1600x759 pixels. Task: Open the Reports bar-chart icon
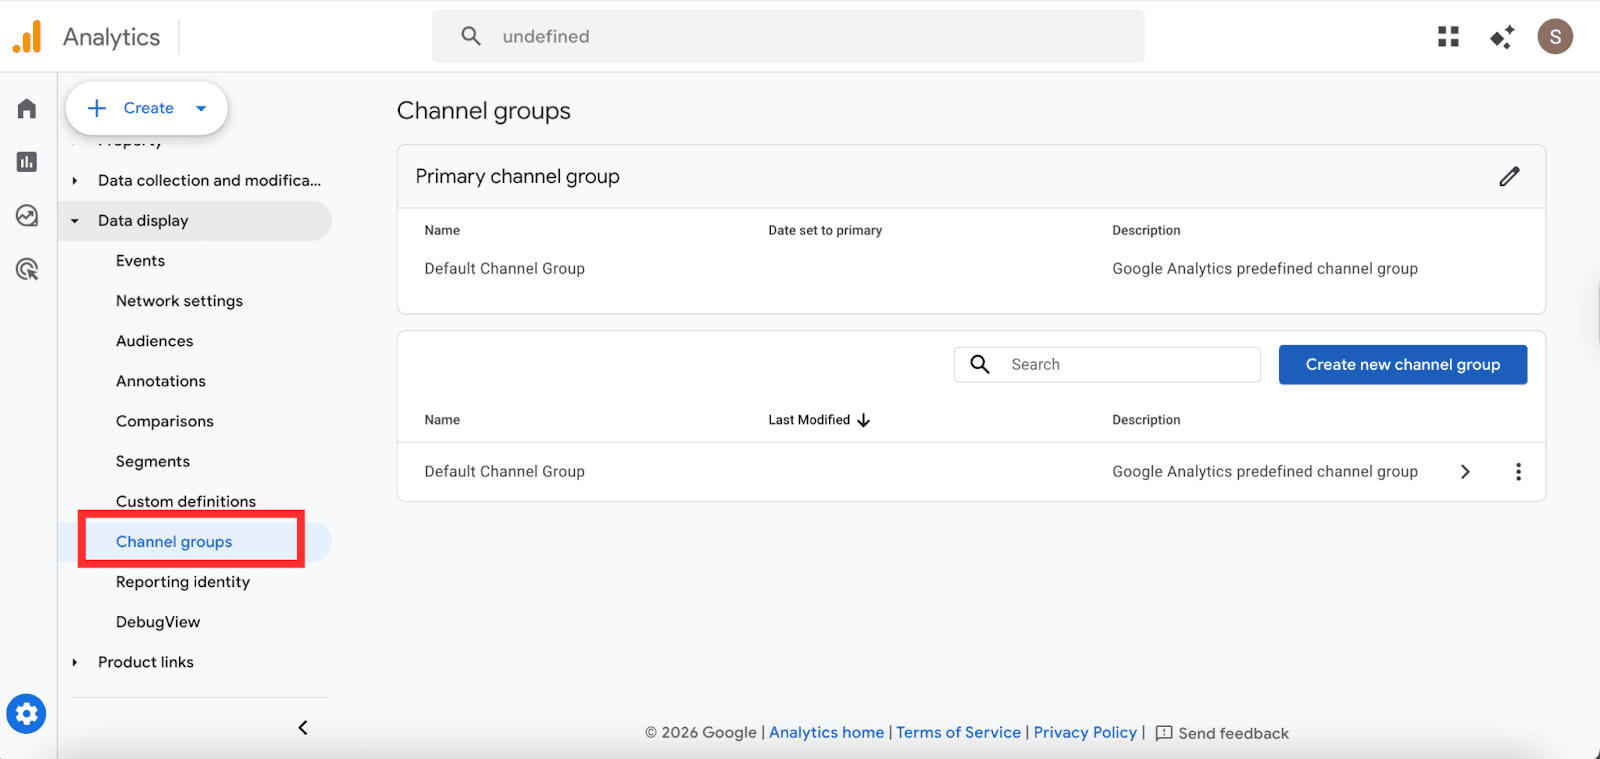click(x=27, y=162)
